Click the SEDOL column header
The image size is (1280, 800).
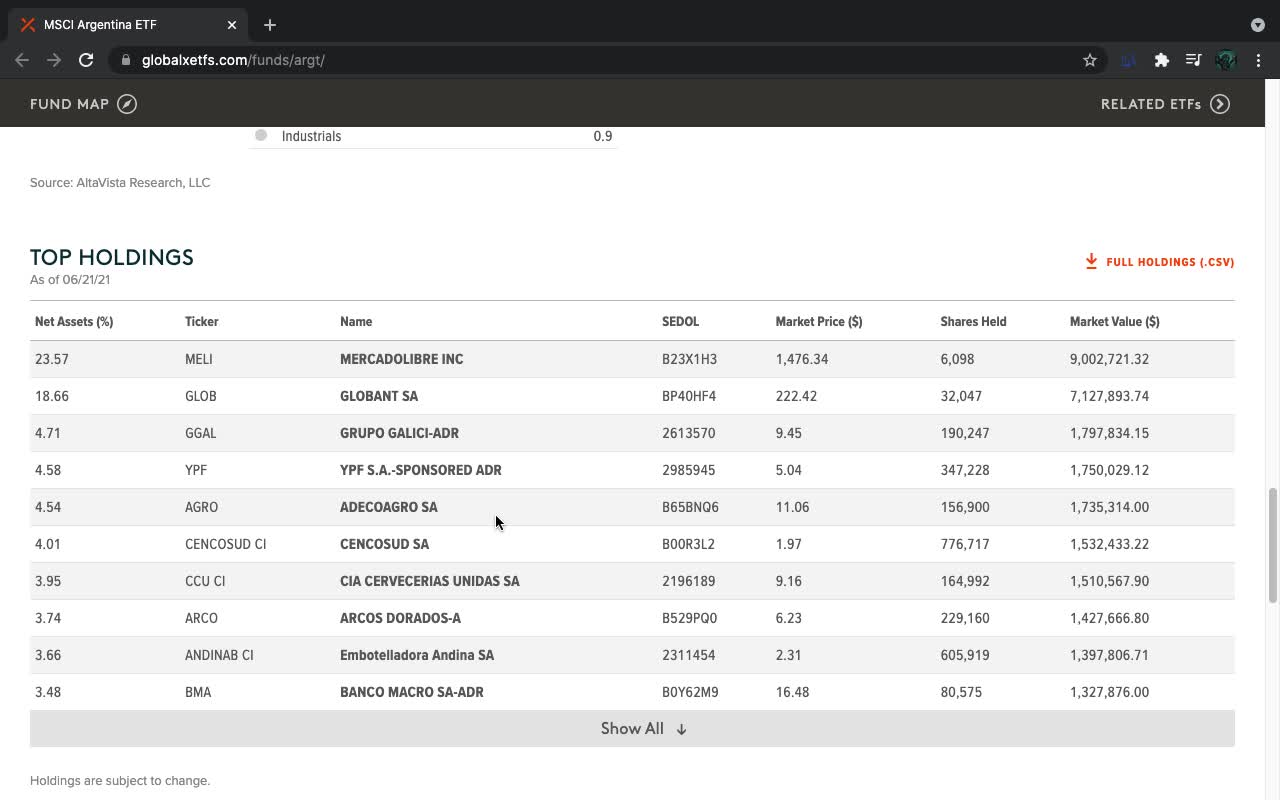click(680, 322)
